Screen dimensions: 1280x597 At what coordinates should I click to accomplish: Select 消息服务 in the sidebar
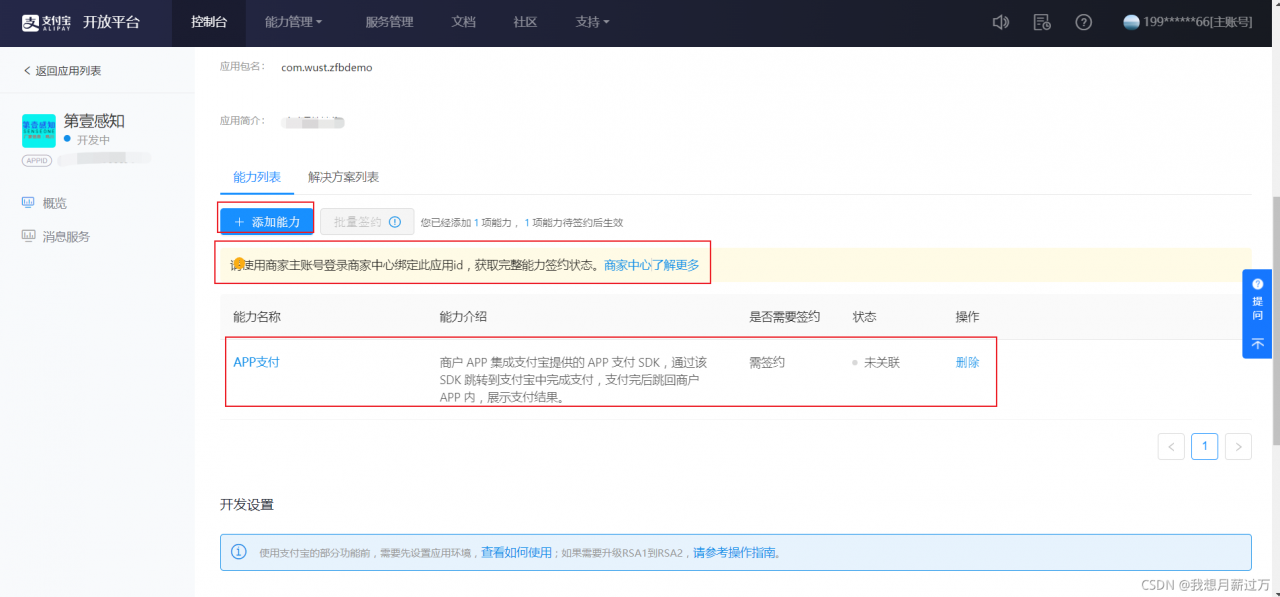[66, 237]
